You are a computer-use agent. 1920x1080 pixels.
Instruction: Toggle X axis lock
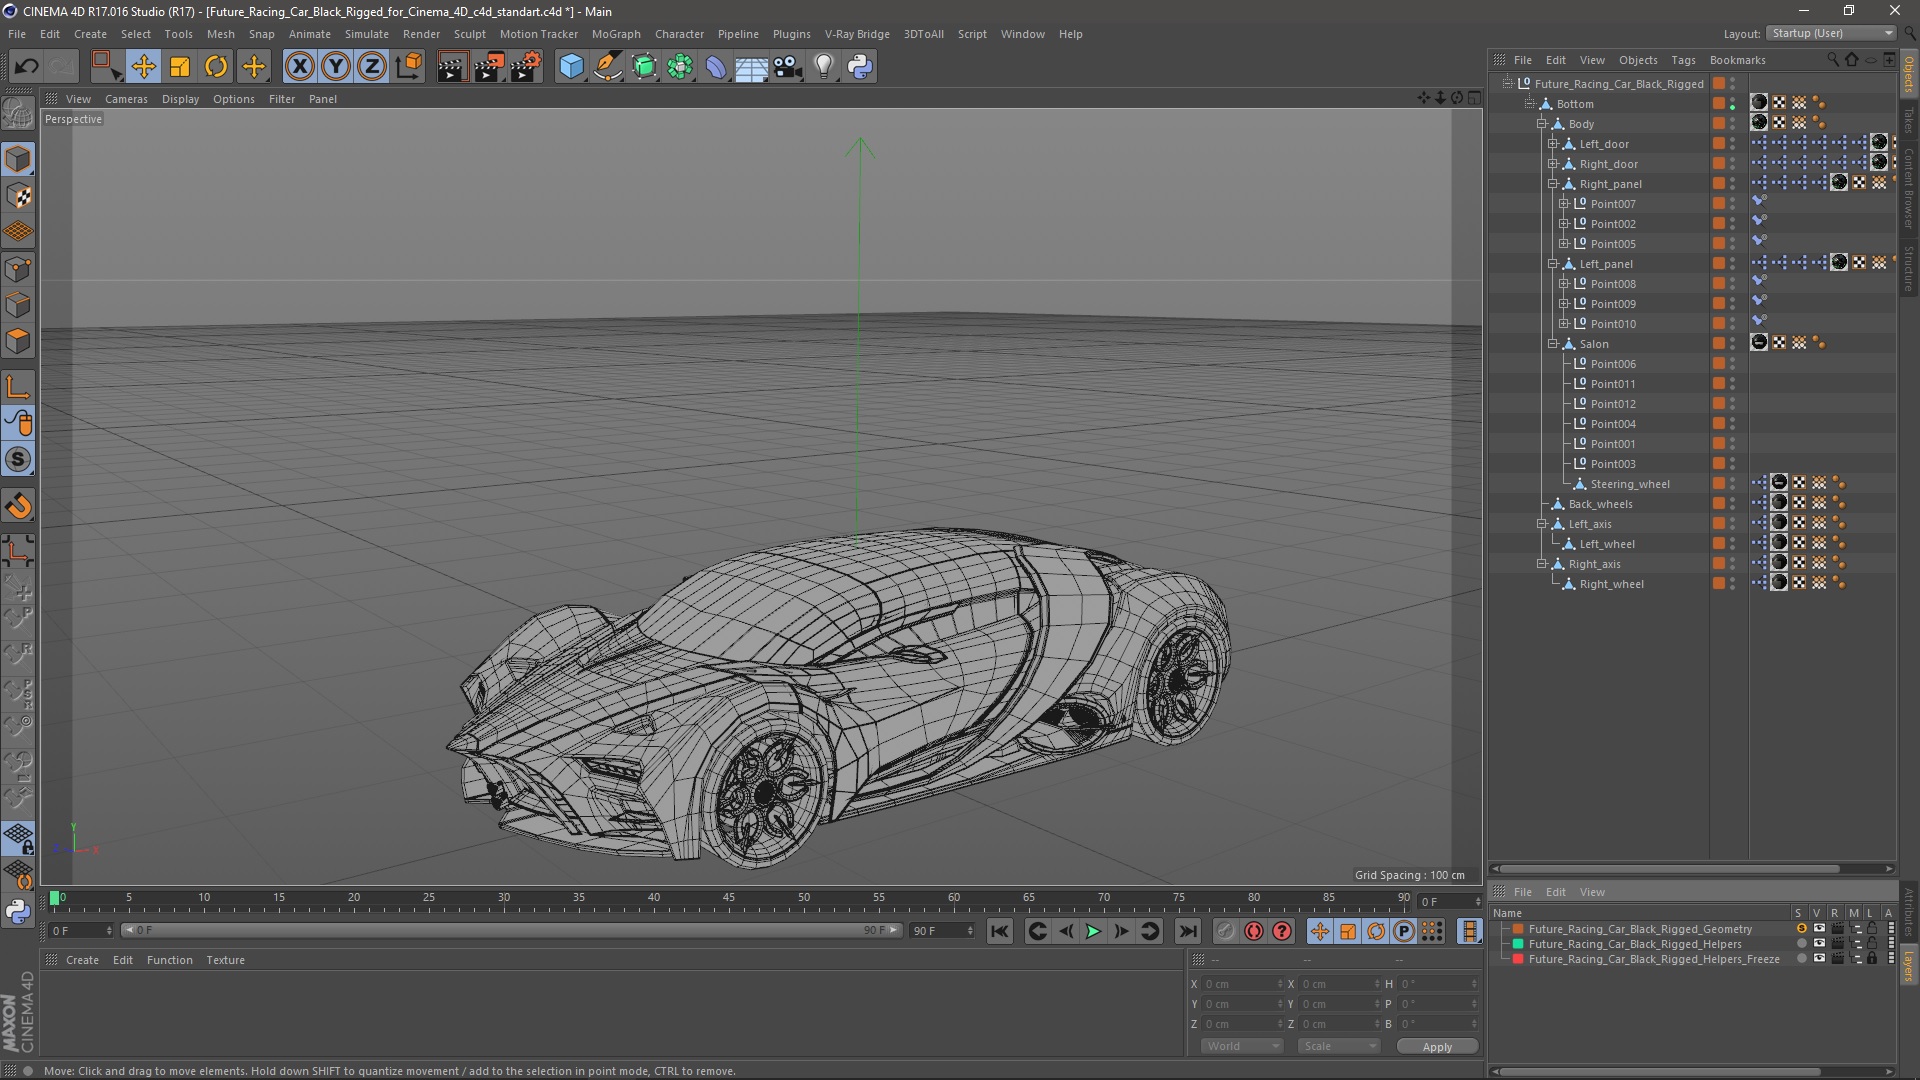click(299, 67)
